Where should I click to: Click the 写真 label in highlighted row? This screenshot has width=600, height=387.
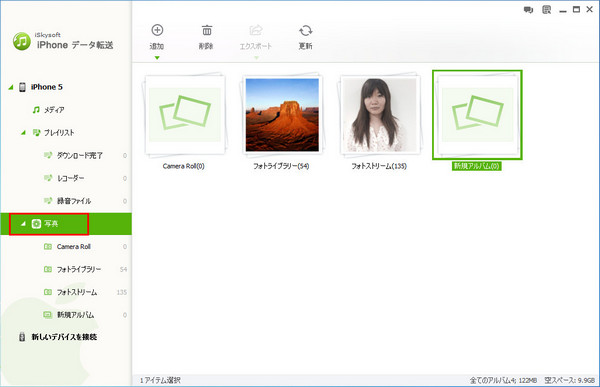[x=51, y=224]
